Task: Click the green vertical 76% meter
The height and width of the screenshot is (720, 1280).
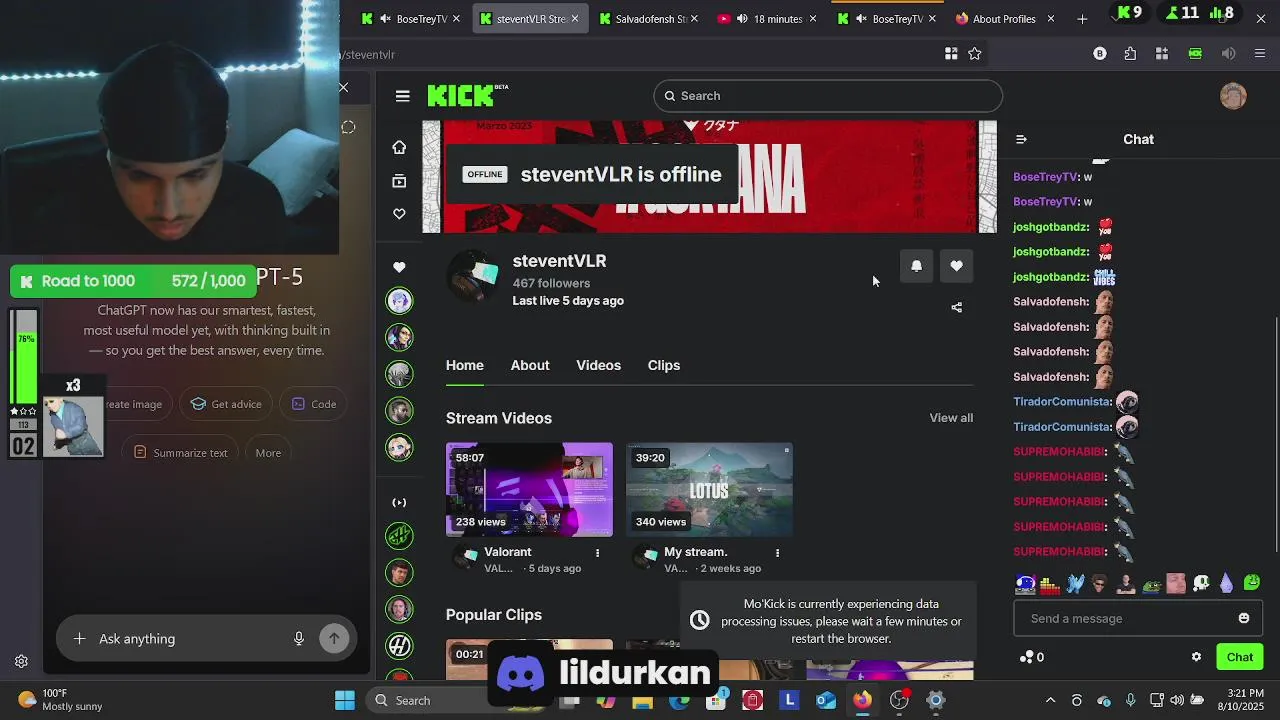Action: click(x=26, y=368)
